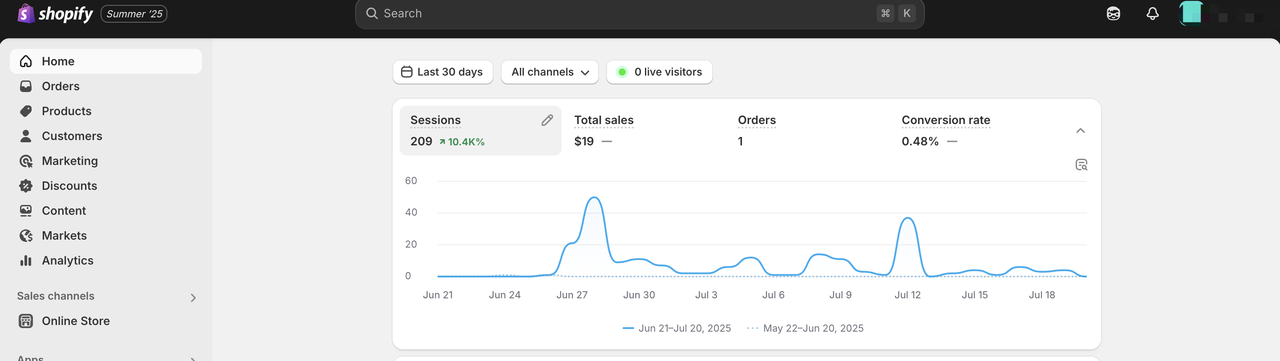Click the Home house icon
The image size is (1280, 361).
(26, 61)
